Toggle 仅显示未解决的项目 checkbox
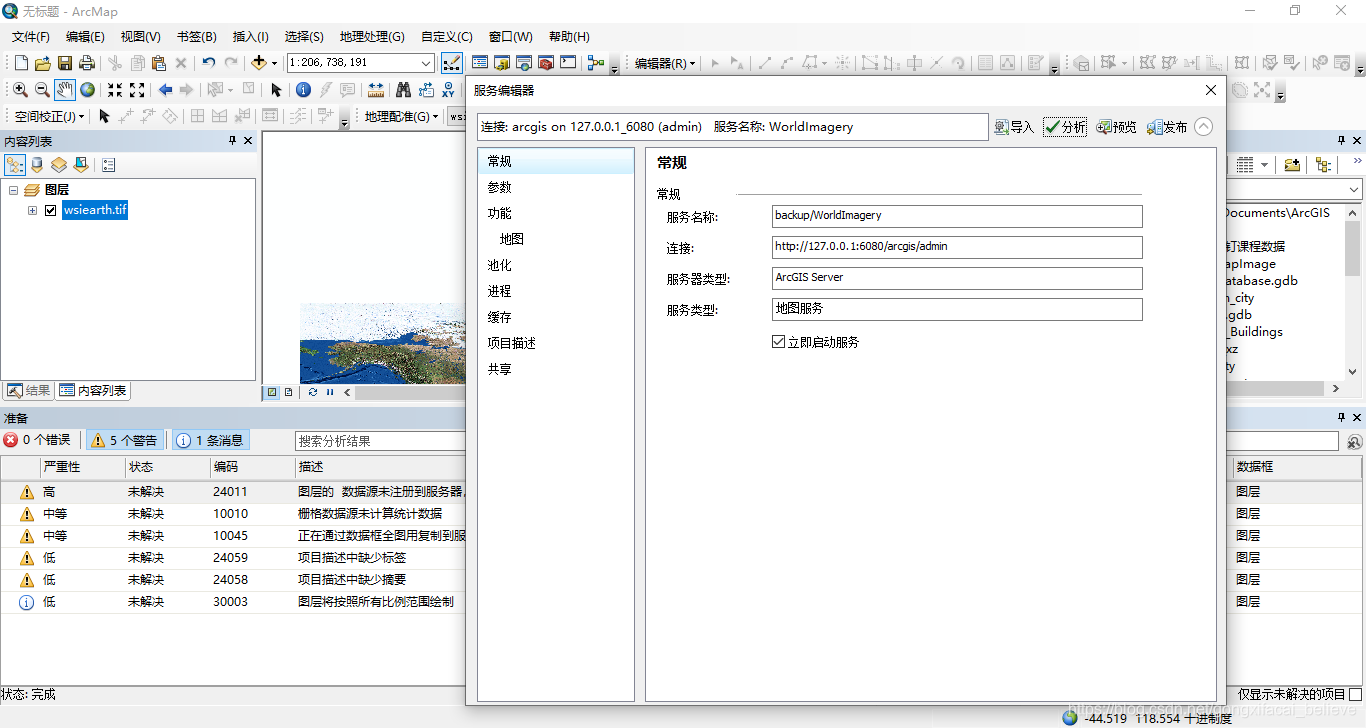This screenshot has height=728, width=1366. [1356, 694]
